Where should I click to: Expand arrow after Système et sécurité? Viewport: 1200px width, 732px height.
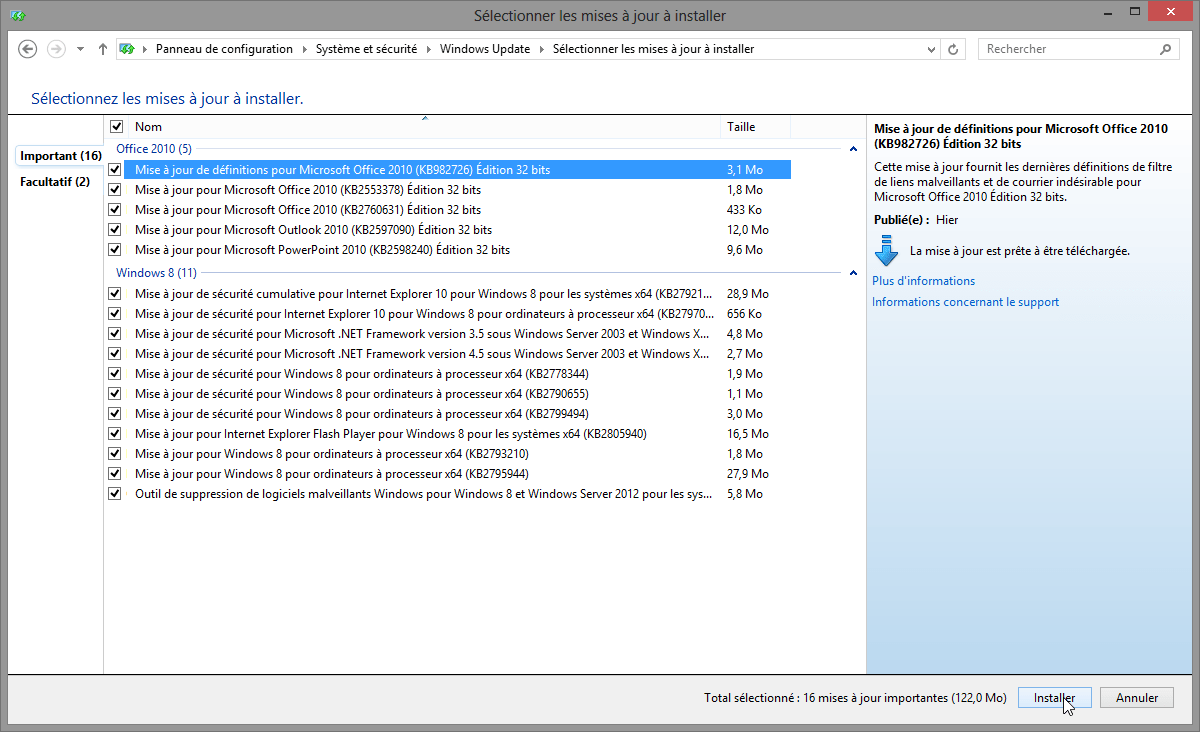coord(429,49)
